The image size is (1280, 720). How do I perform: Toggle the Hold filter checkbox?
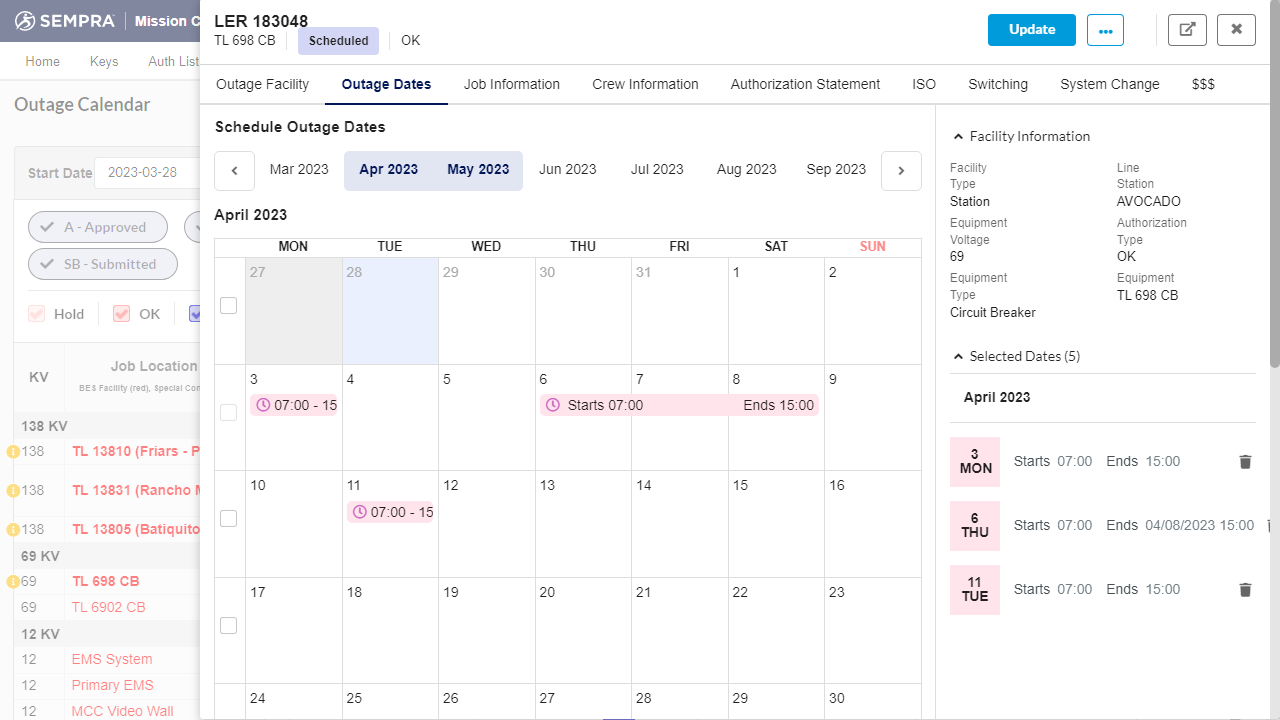(x=36, y=313)
